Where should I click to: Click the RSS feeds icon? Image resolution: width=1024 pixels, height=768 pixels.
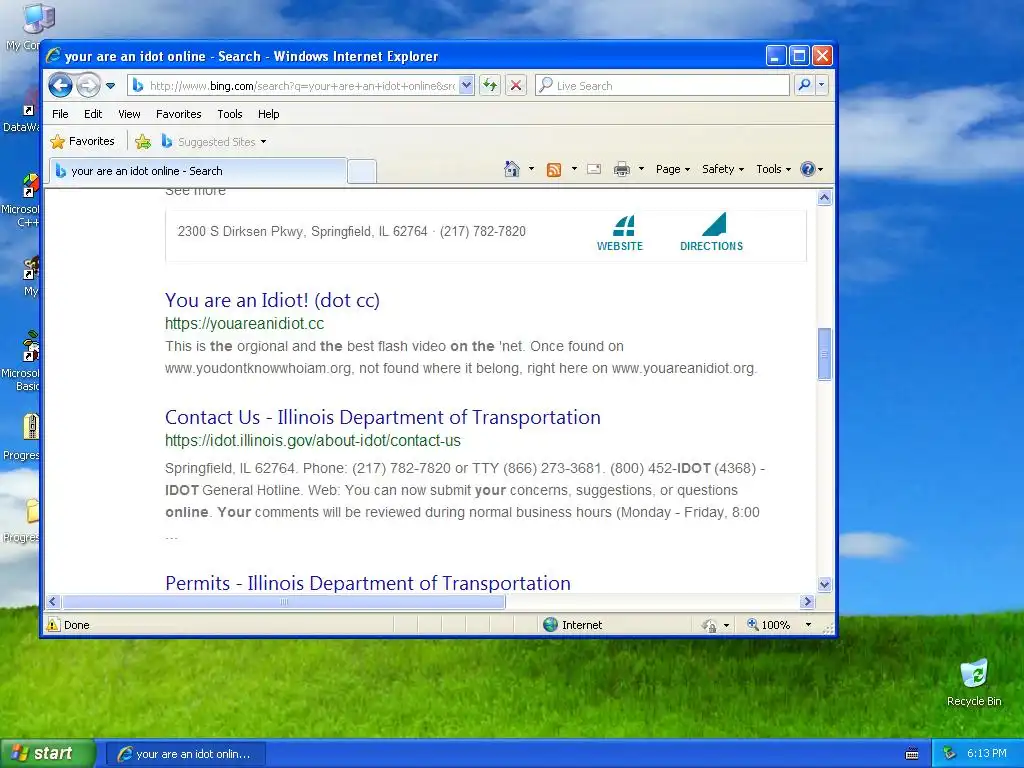click(x=554, y=170)
